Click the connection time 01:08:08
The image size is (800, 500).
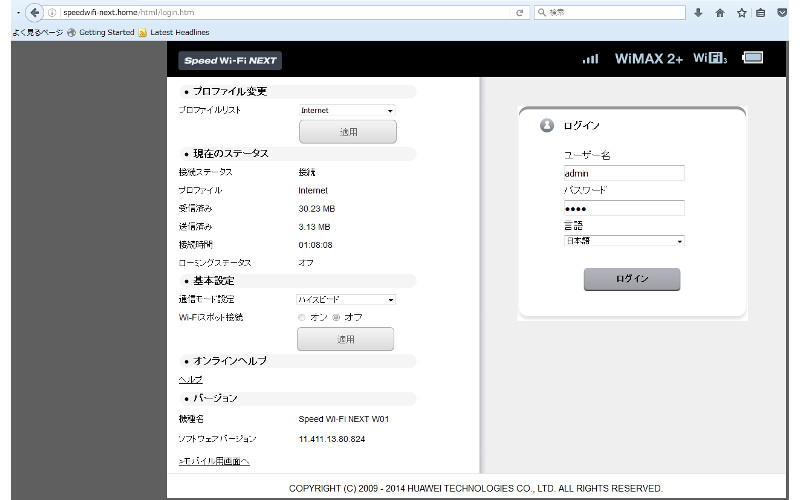(315, 245)
